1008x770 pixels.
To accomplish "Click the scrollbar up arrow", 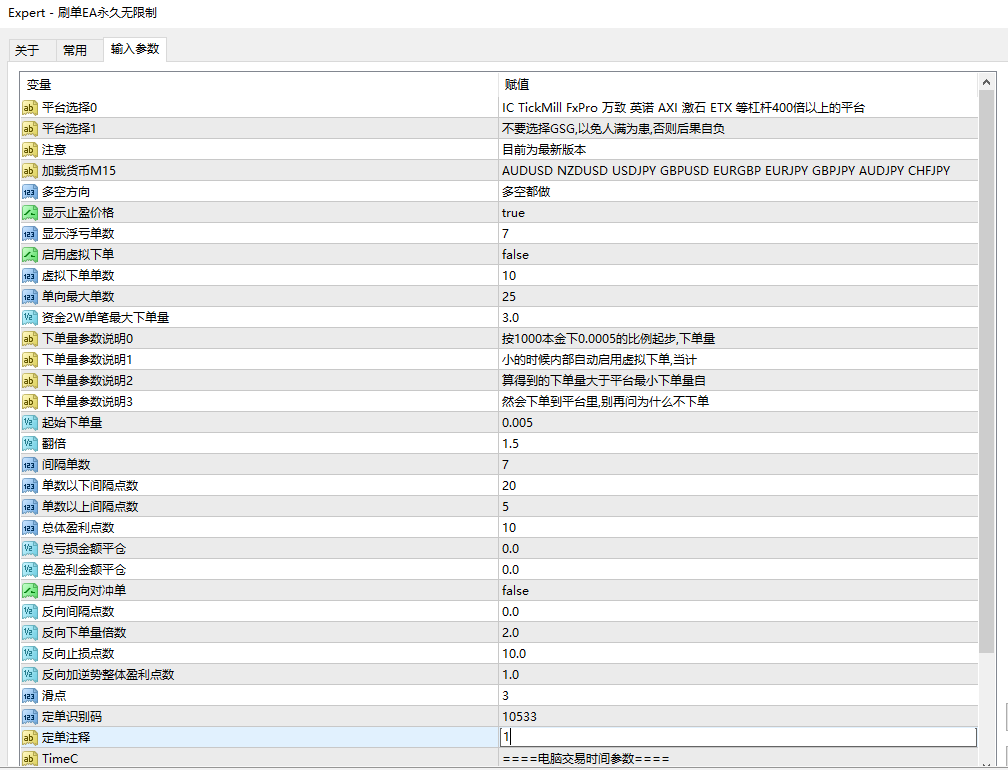I will coord(986,82).
